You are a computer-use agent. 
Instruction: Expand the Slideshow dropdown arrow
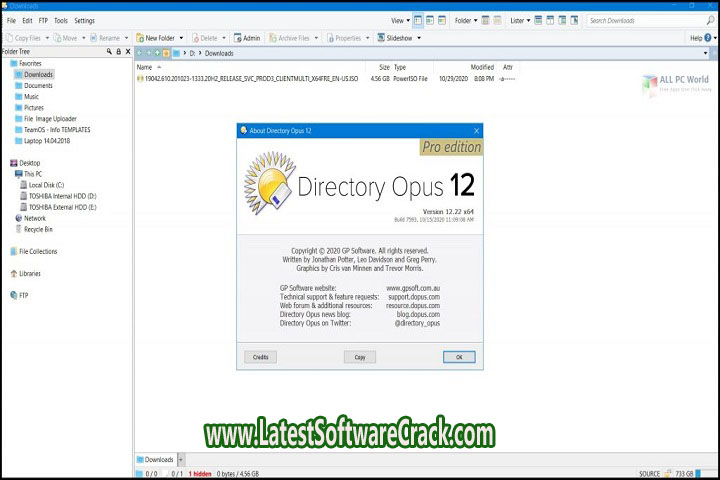coord(418,38)
